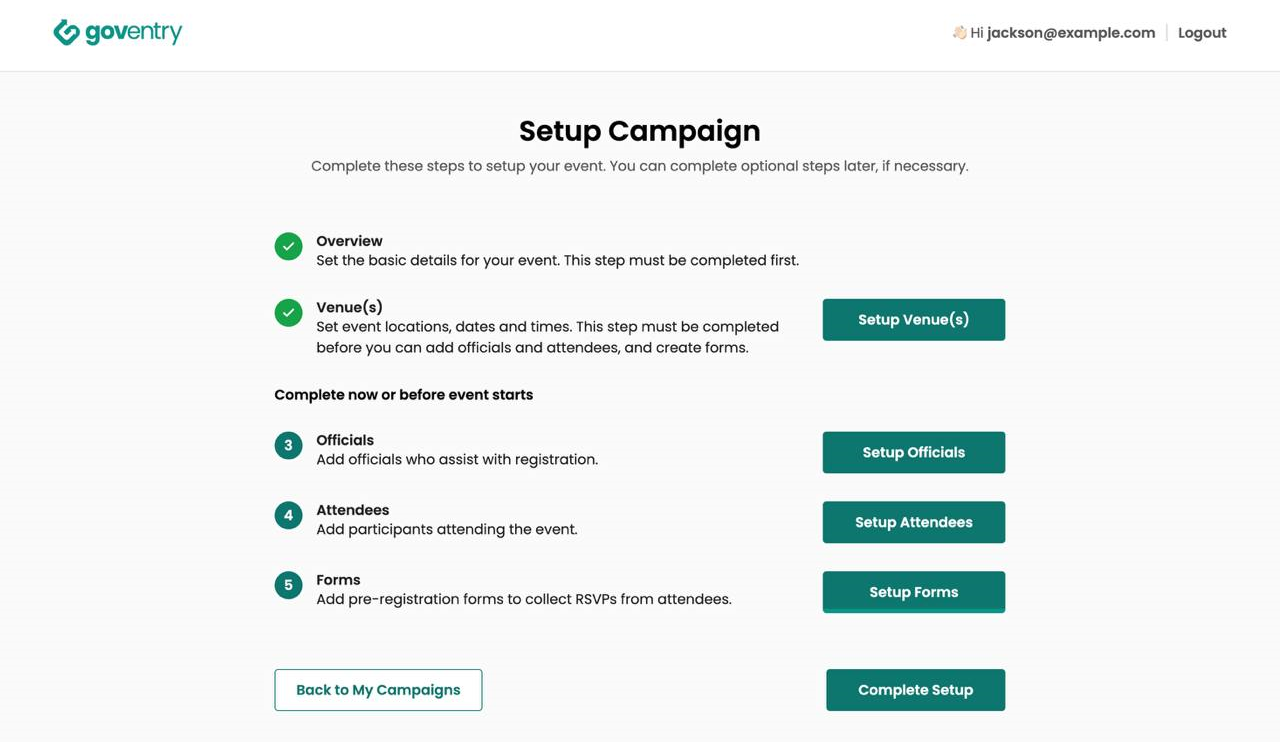Image resolution: width=1280 pixels, height=742 pixels.
Task: Click the green checkmark beside Overview
Action: point(288,246)
